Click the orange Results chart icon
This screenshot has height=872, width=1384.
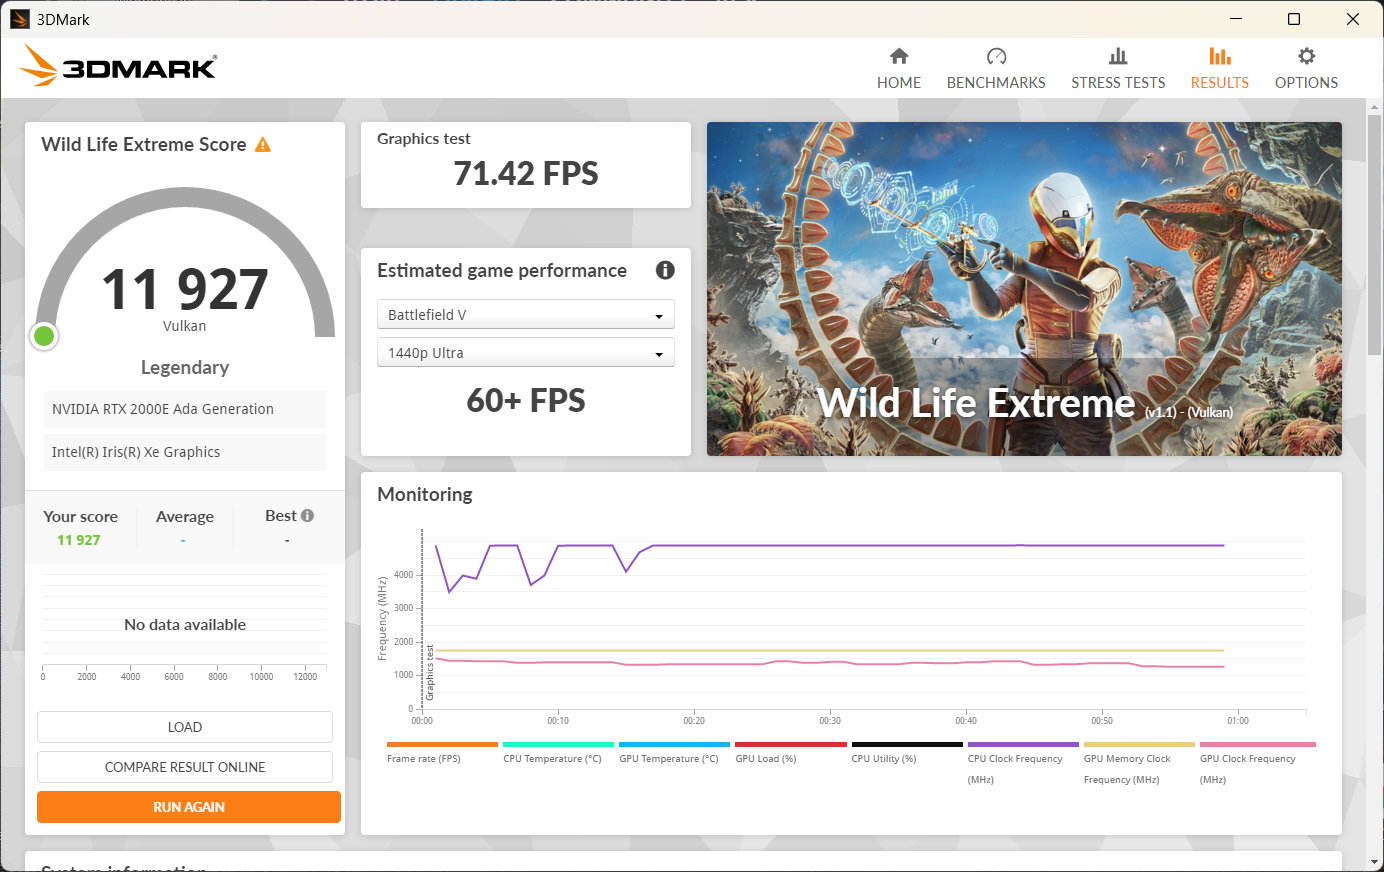[1219, 56]
